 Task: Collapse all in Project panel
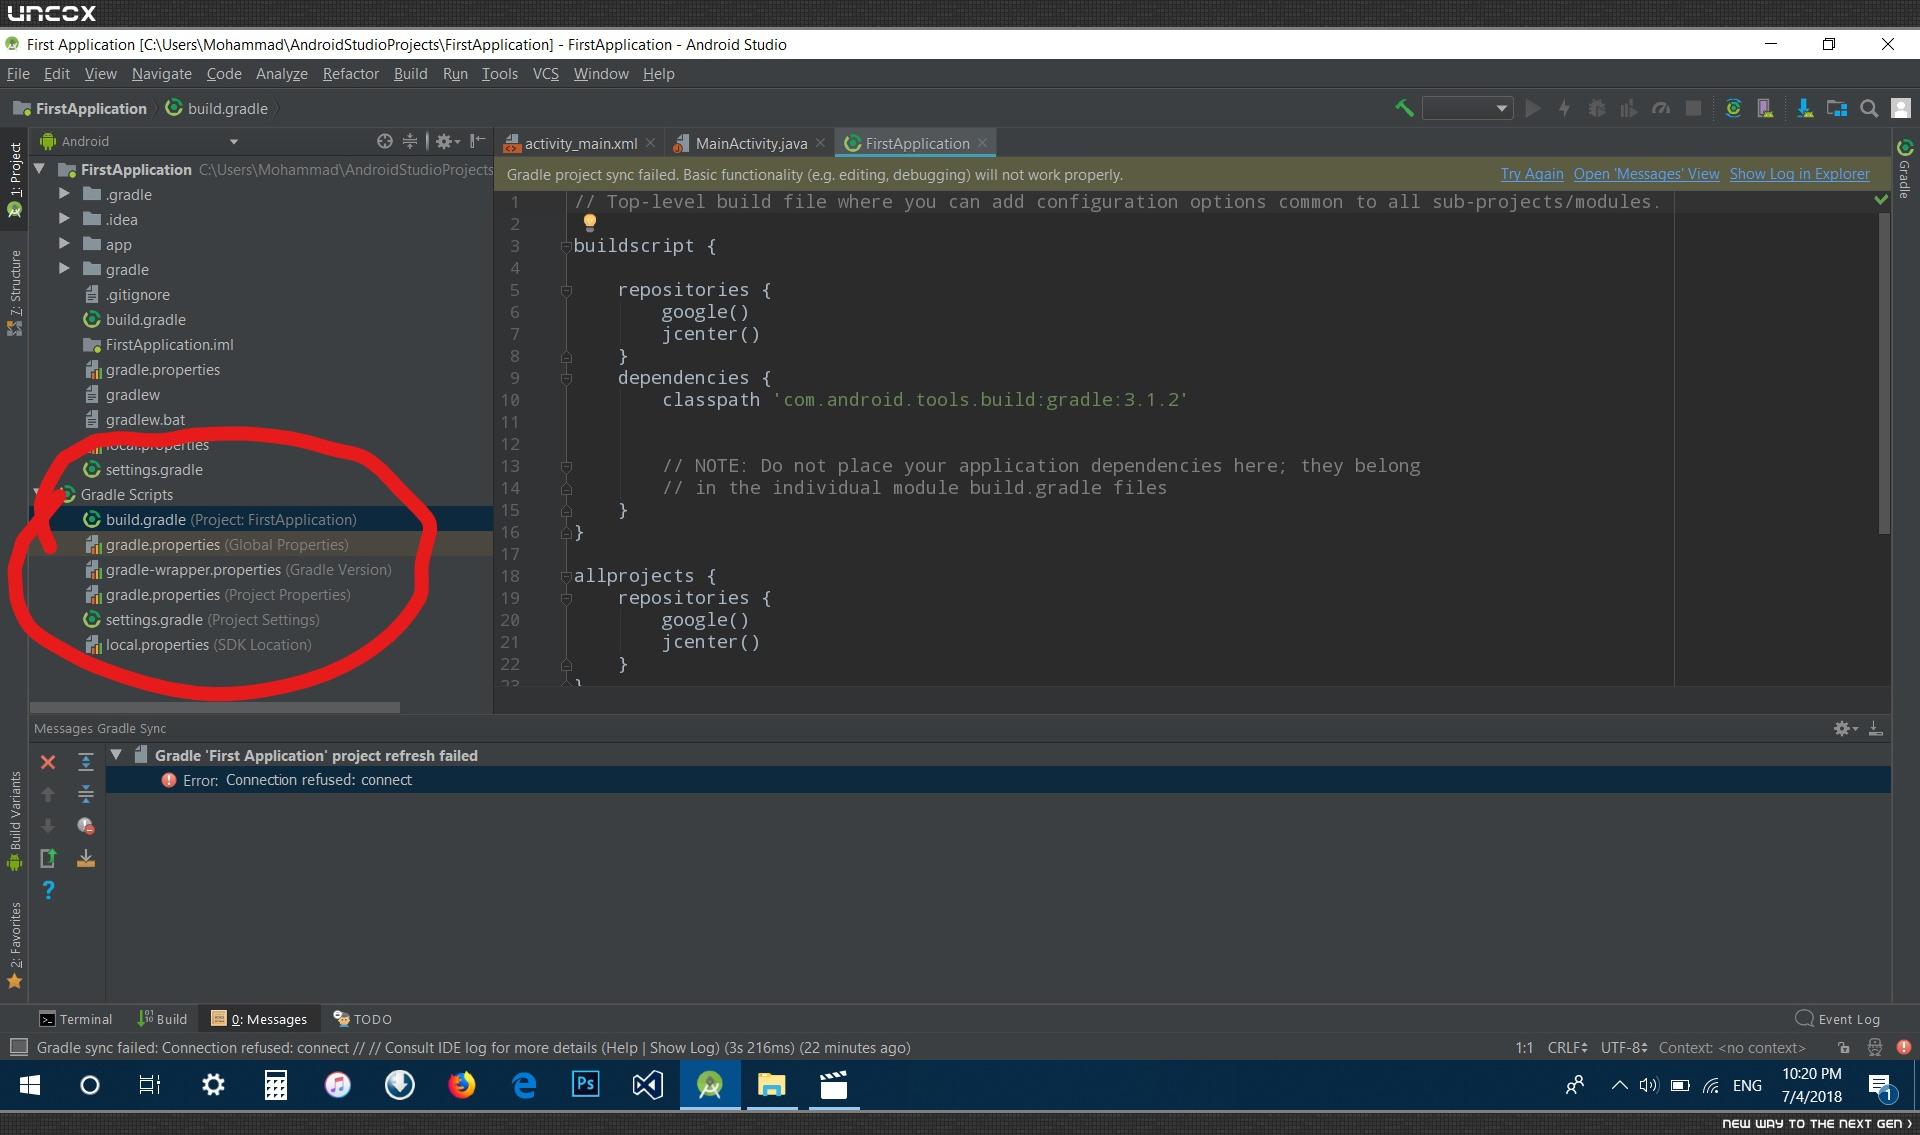coord(410,141)
